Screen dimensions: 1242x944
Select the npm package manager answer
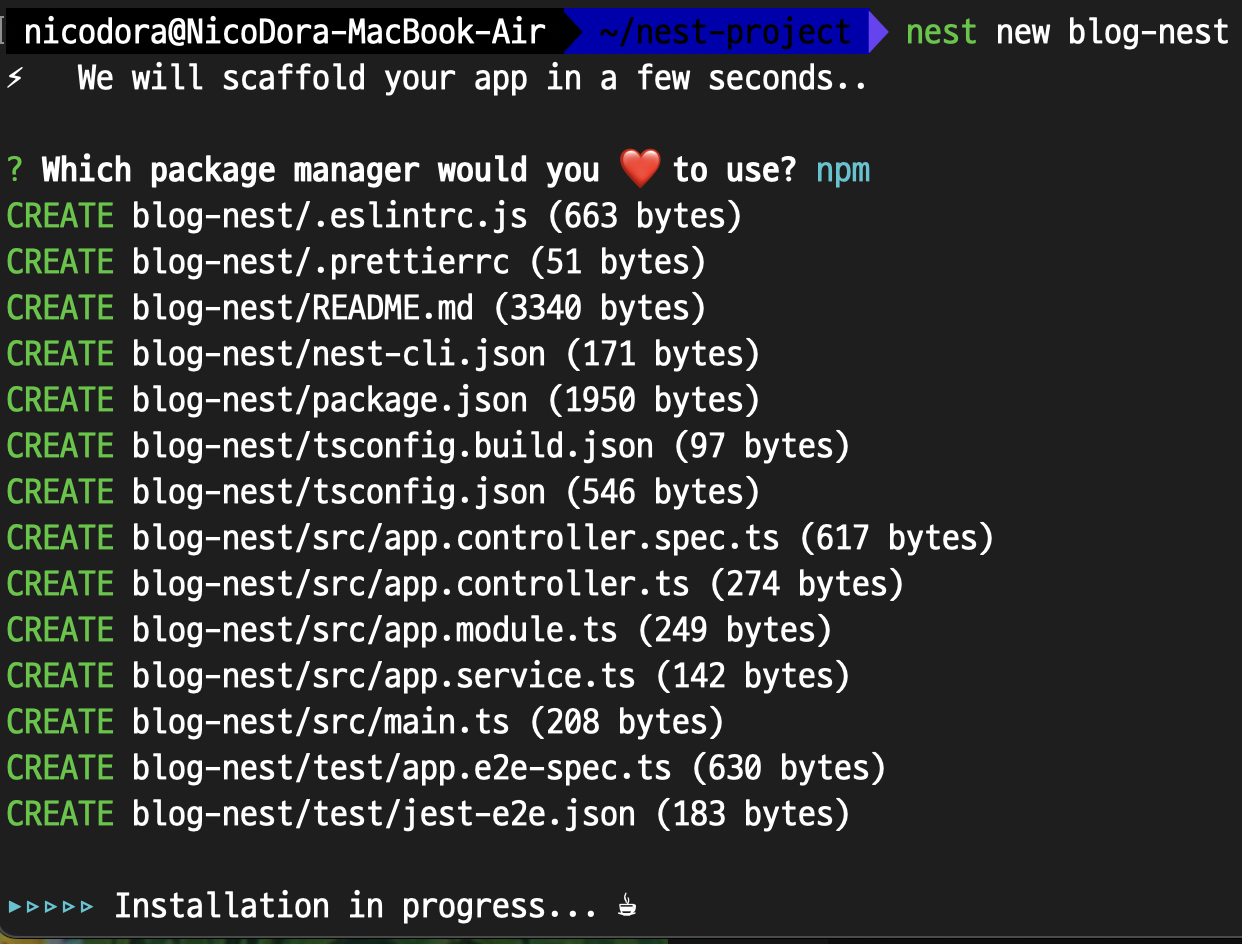click(x=843, y=170)
